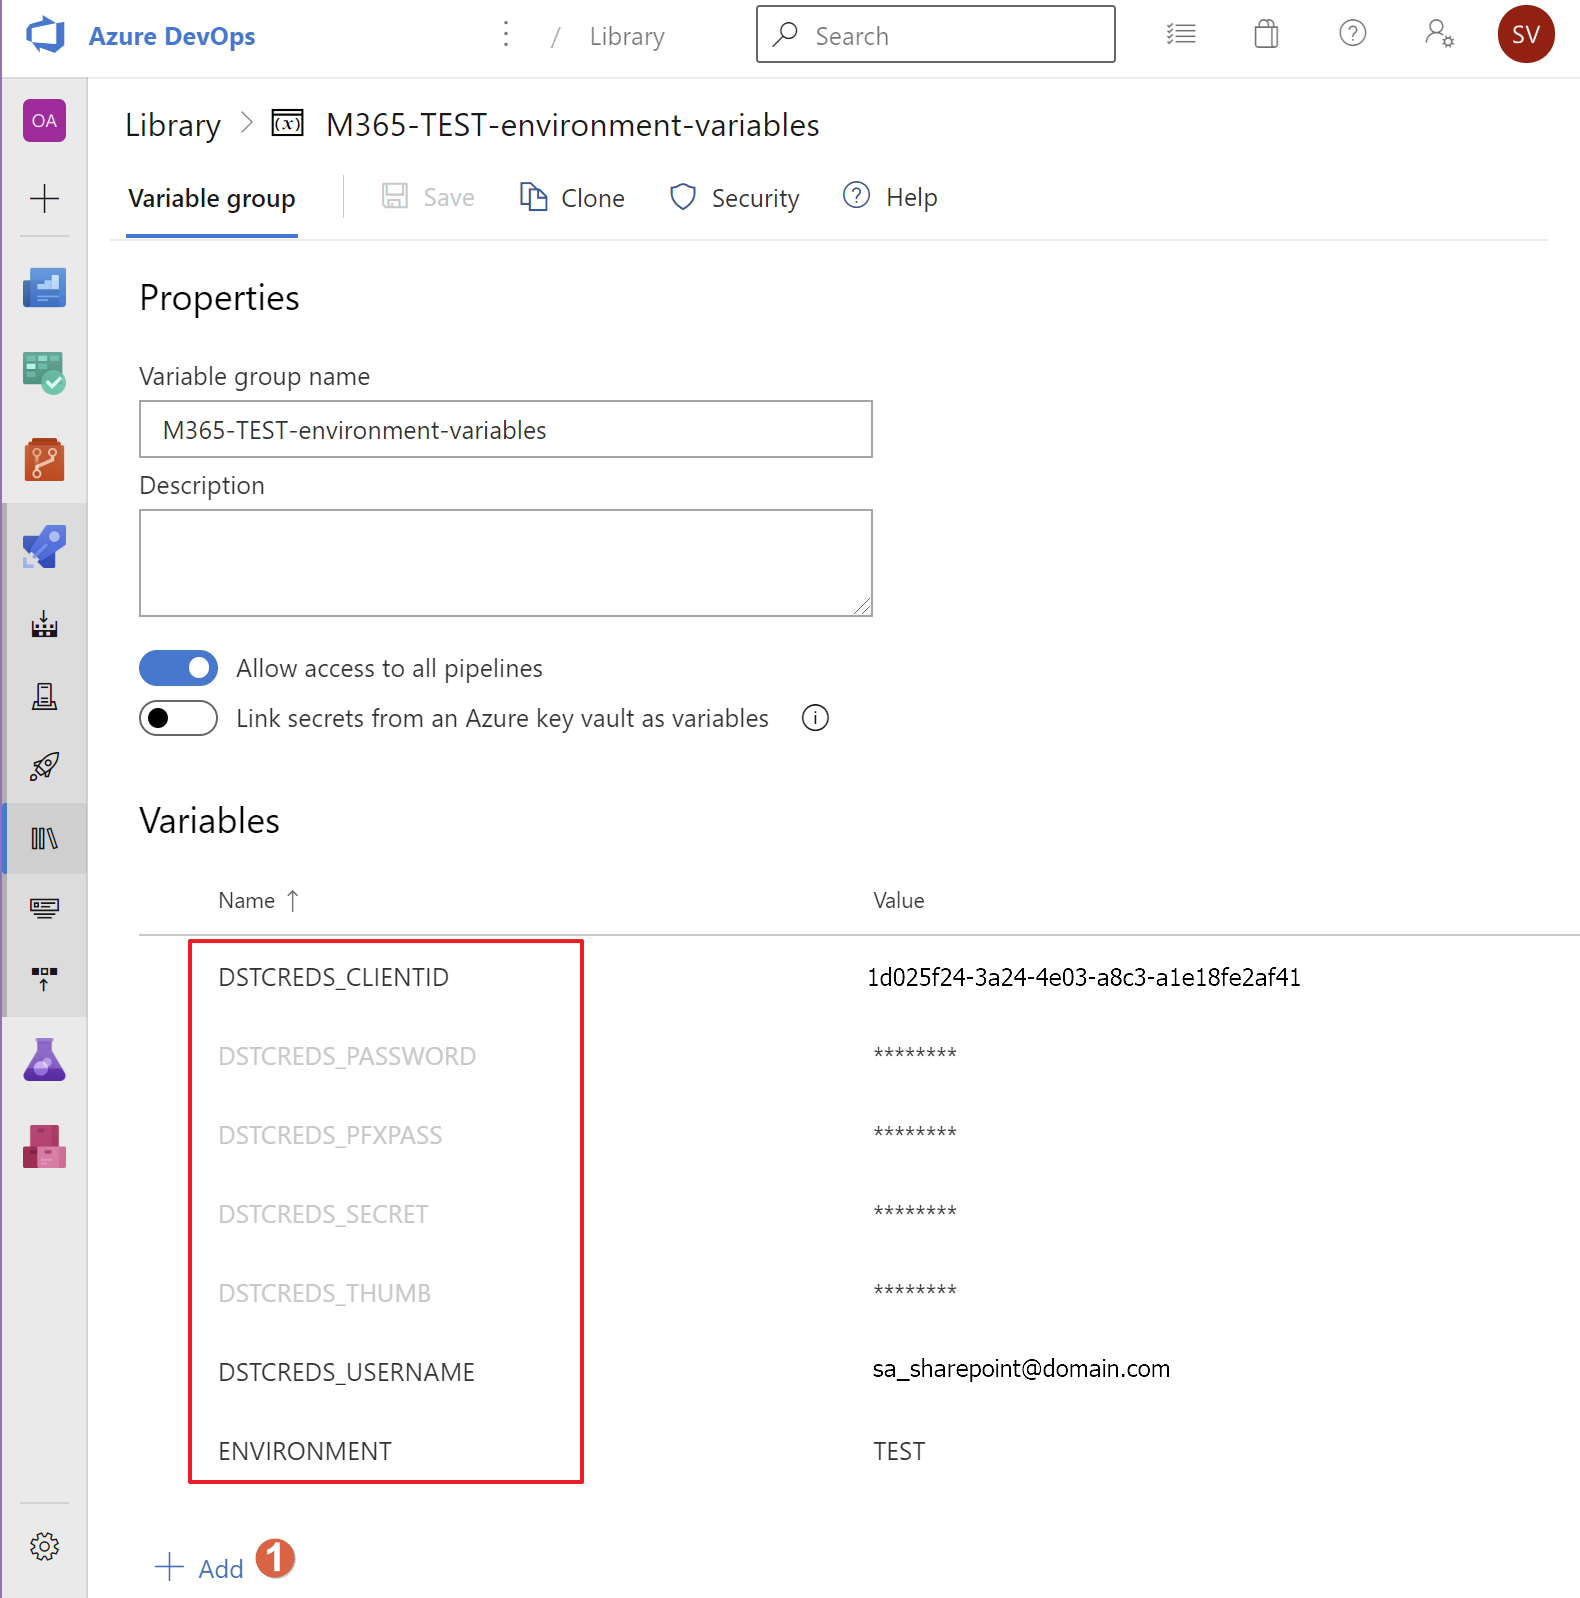Click the client ID GUID value
The width and height of the screenshot is (1580, 1598).
[1084, 977]
